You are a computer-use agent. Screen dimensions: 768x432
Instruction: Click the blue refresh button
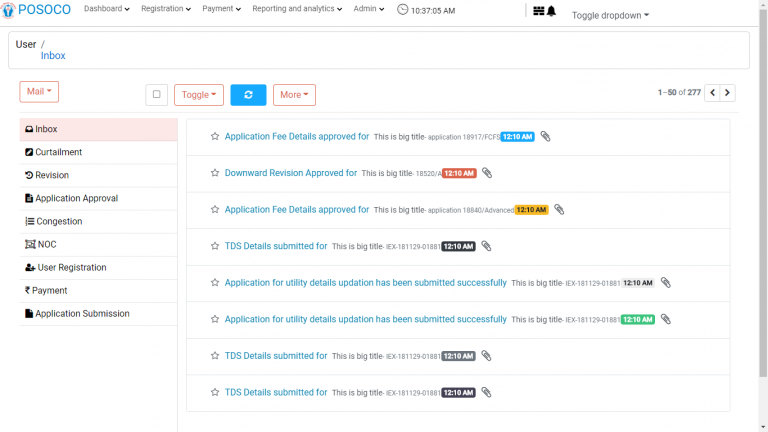(248, 94)
